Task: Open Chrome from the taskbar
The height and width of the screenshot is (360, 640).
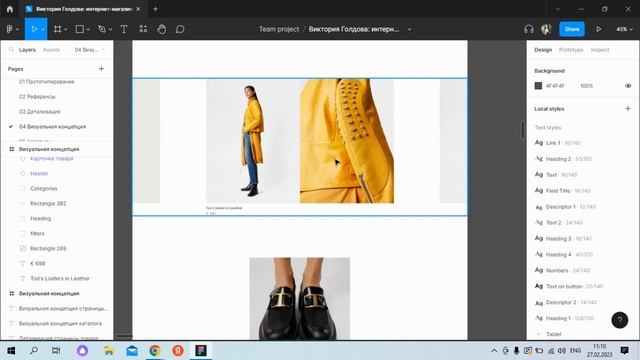Action: pyautogui.click(x=155, y=350)
